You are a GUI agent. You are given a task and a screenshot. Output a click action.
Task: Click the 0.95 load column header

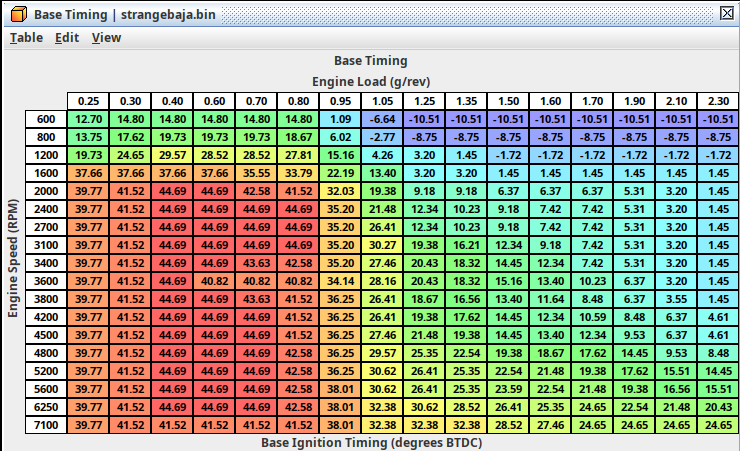coord(341,101)
